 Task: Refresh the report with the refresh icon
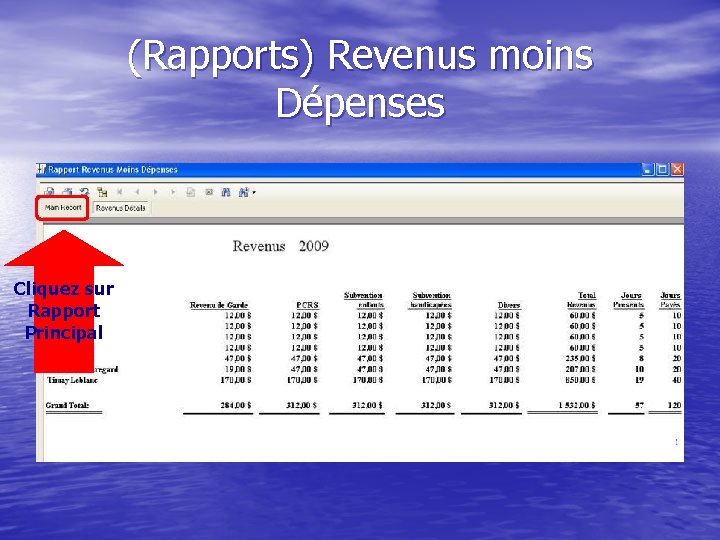coord(84,192)
